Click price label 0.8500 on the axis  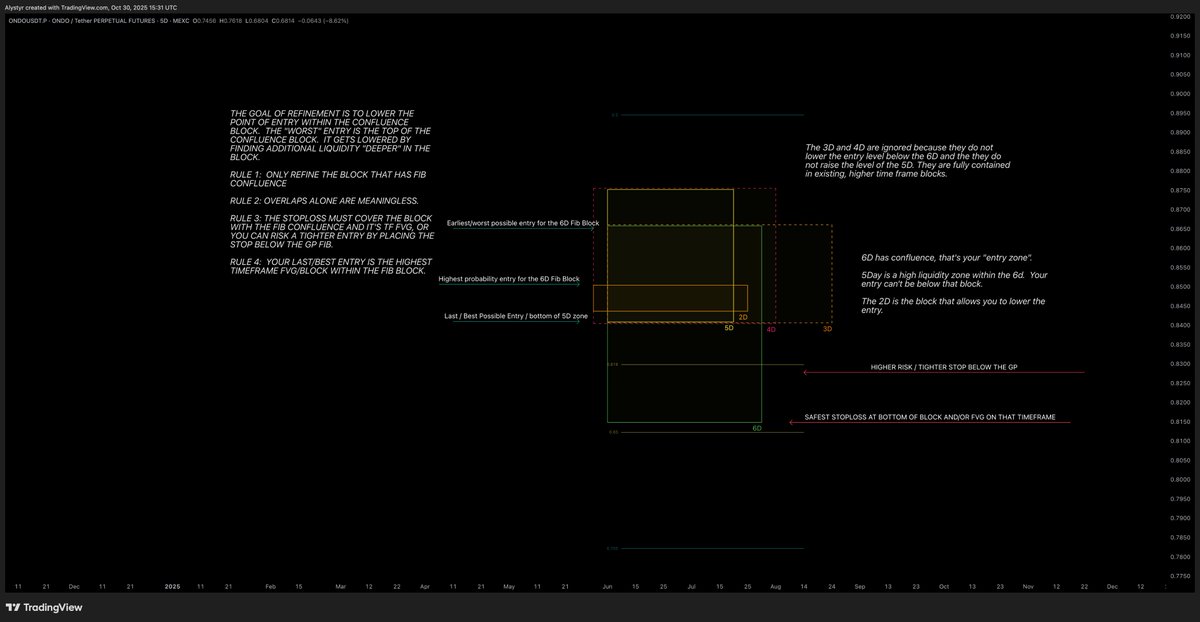tap(1179, 287)
